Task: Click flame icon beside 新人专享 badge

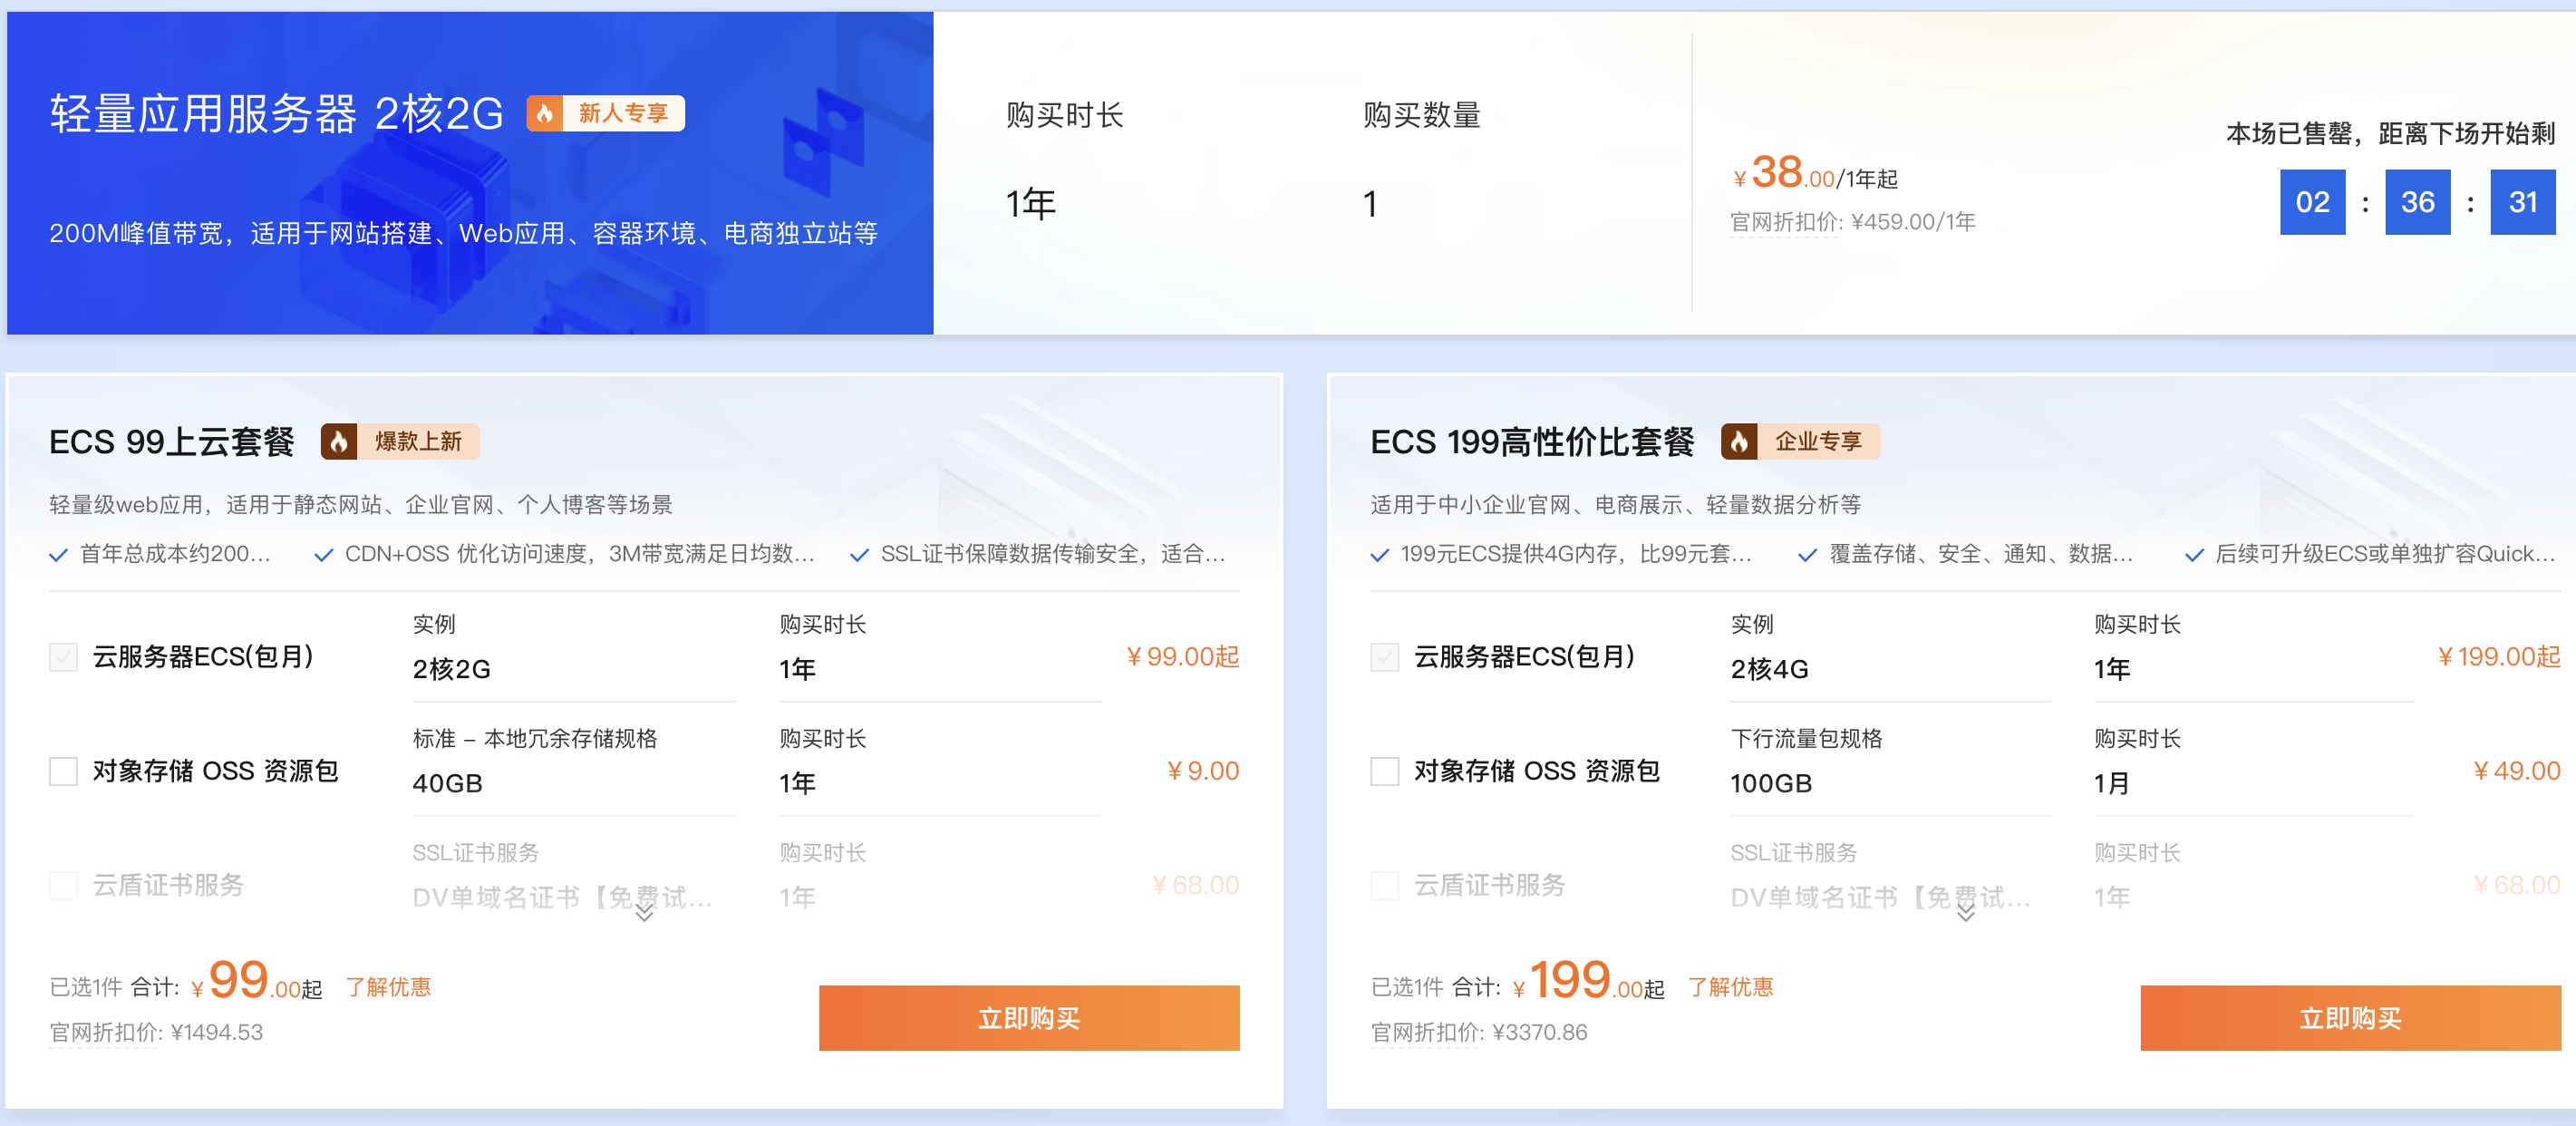Action: tap(545, 113)
